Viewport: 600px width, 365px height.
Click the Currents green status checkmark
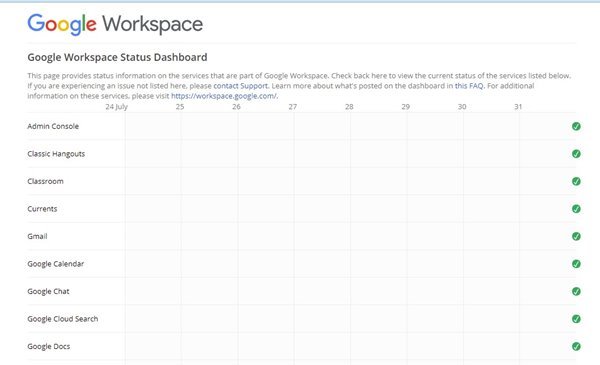[x=576, y=209]
